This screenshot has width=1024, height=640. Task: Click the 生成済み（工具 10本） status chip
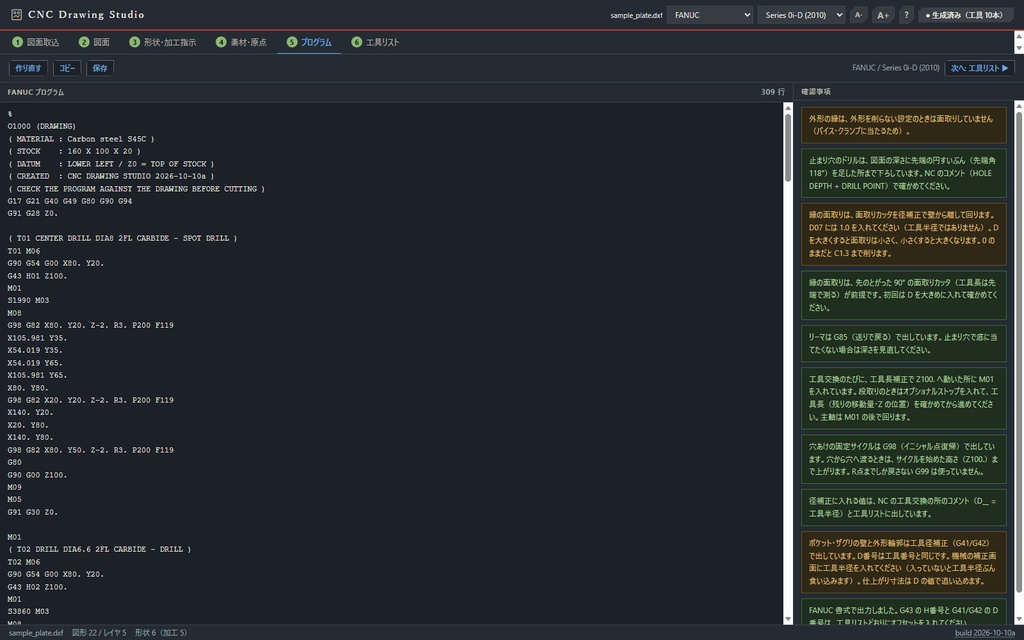click(964, 15)
